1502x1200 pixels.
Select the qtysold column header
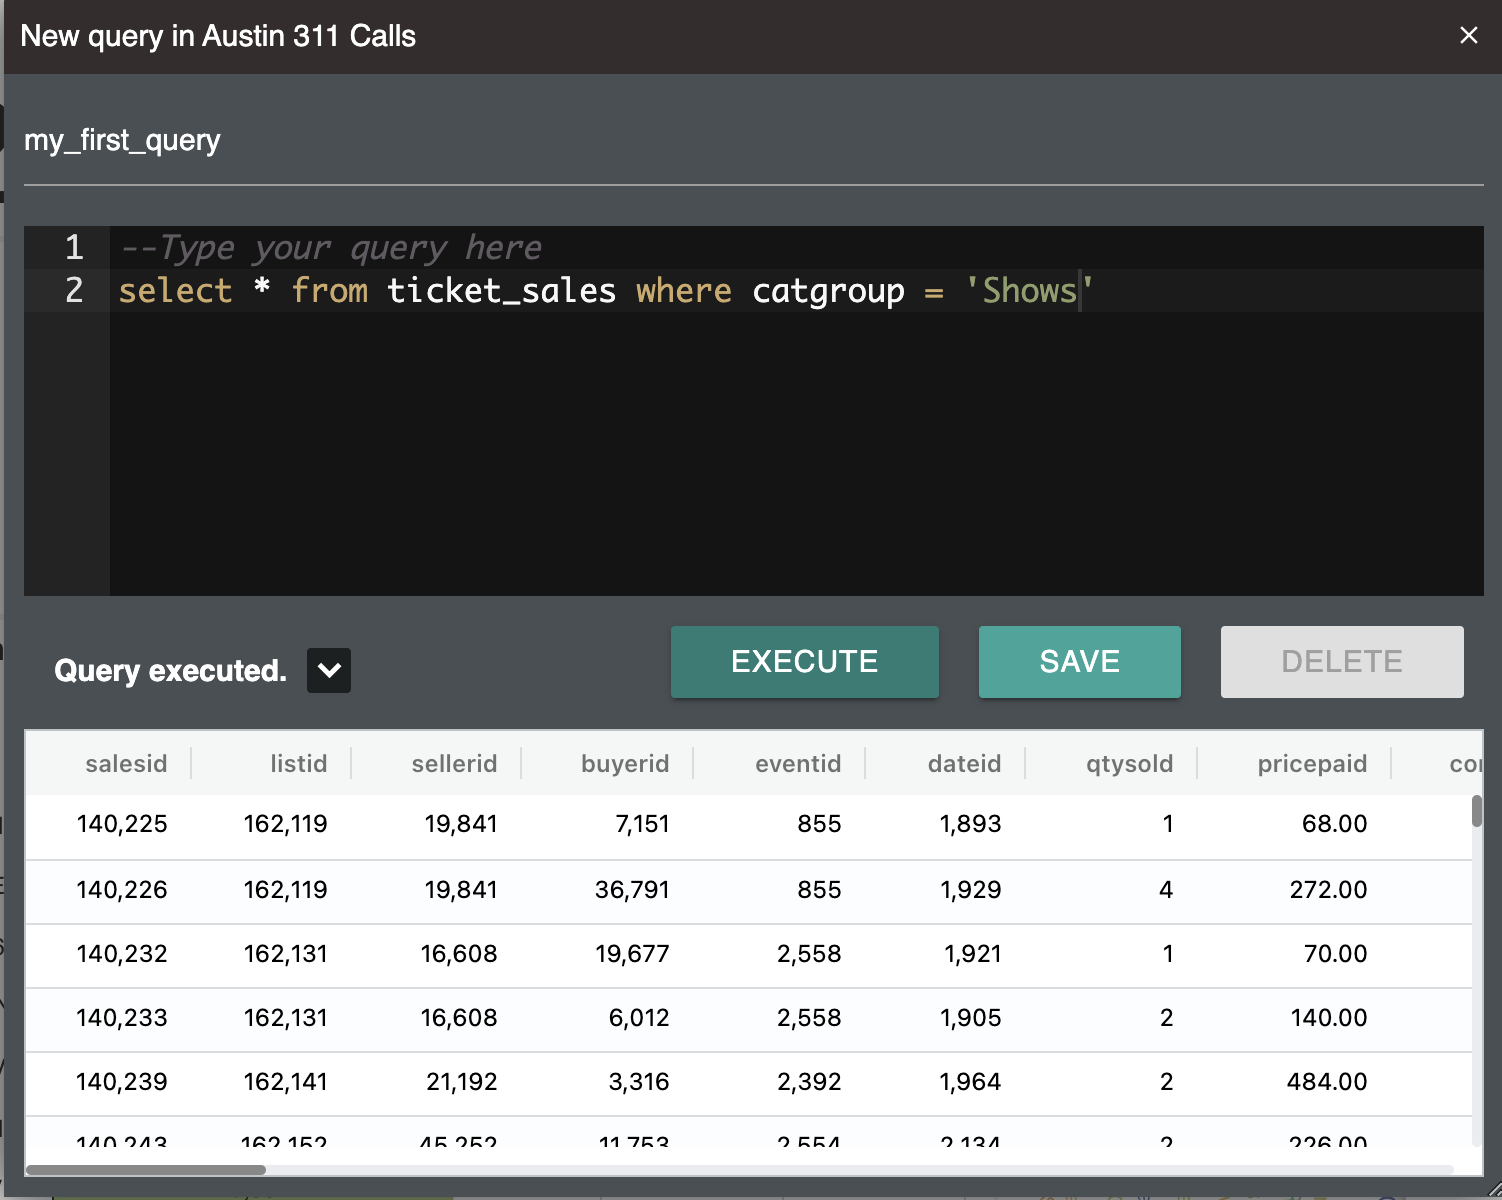tap(1130, 763)
